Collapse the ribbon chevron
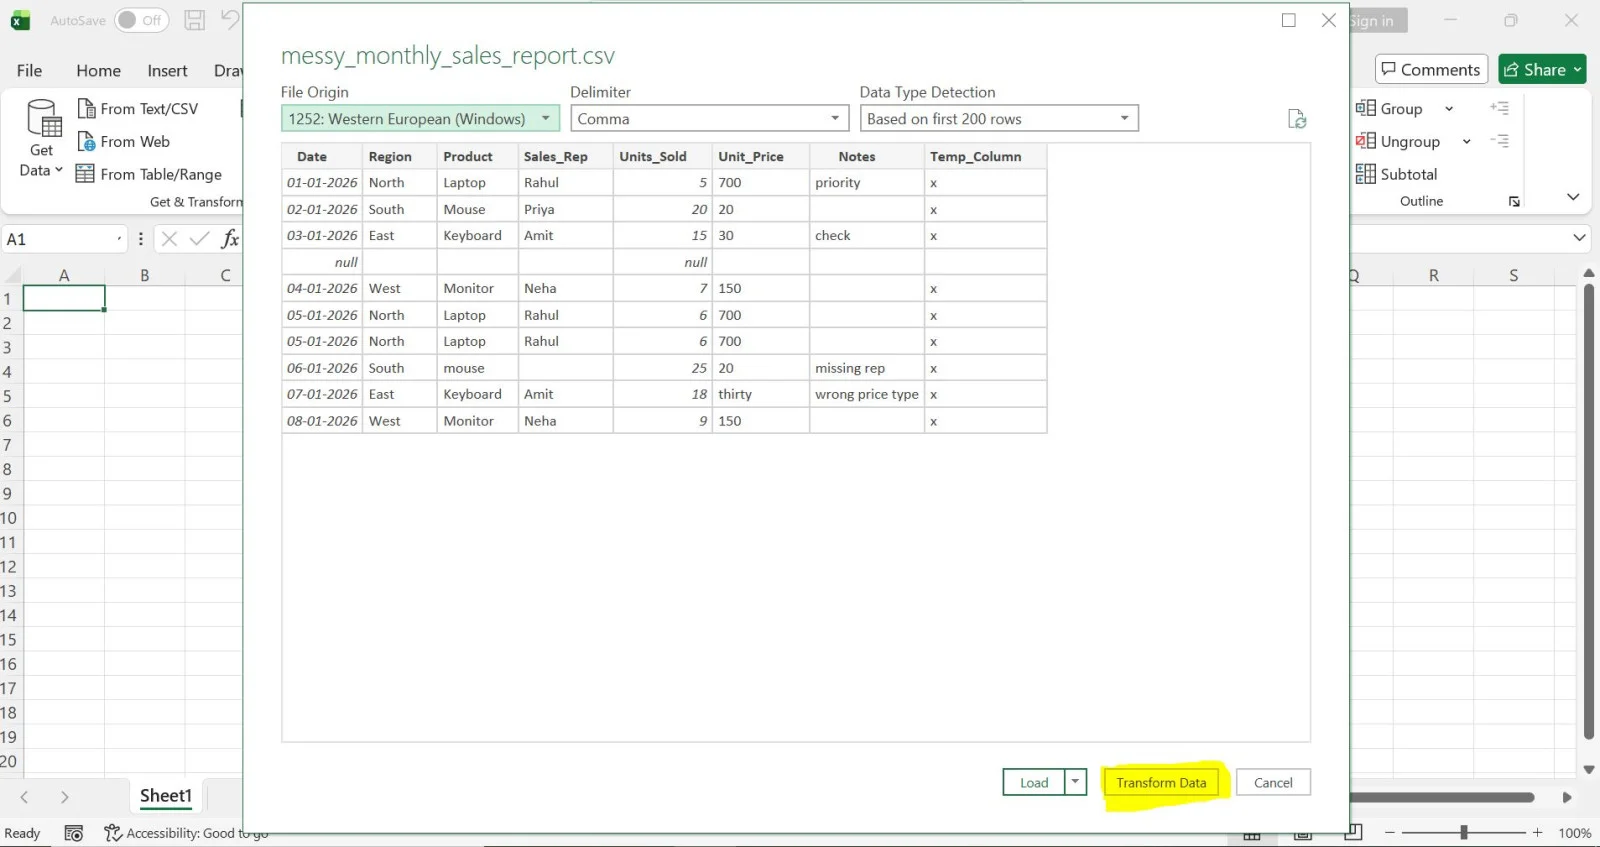This screenshot has height=847, width=1600. pos(1573,197)
